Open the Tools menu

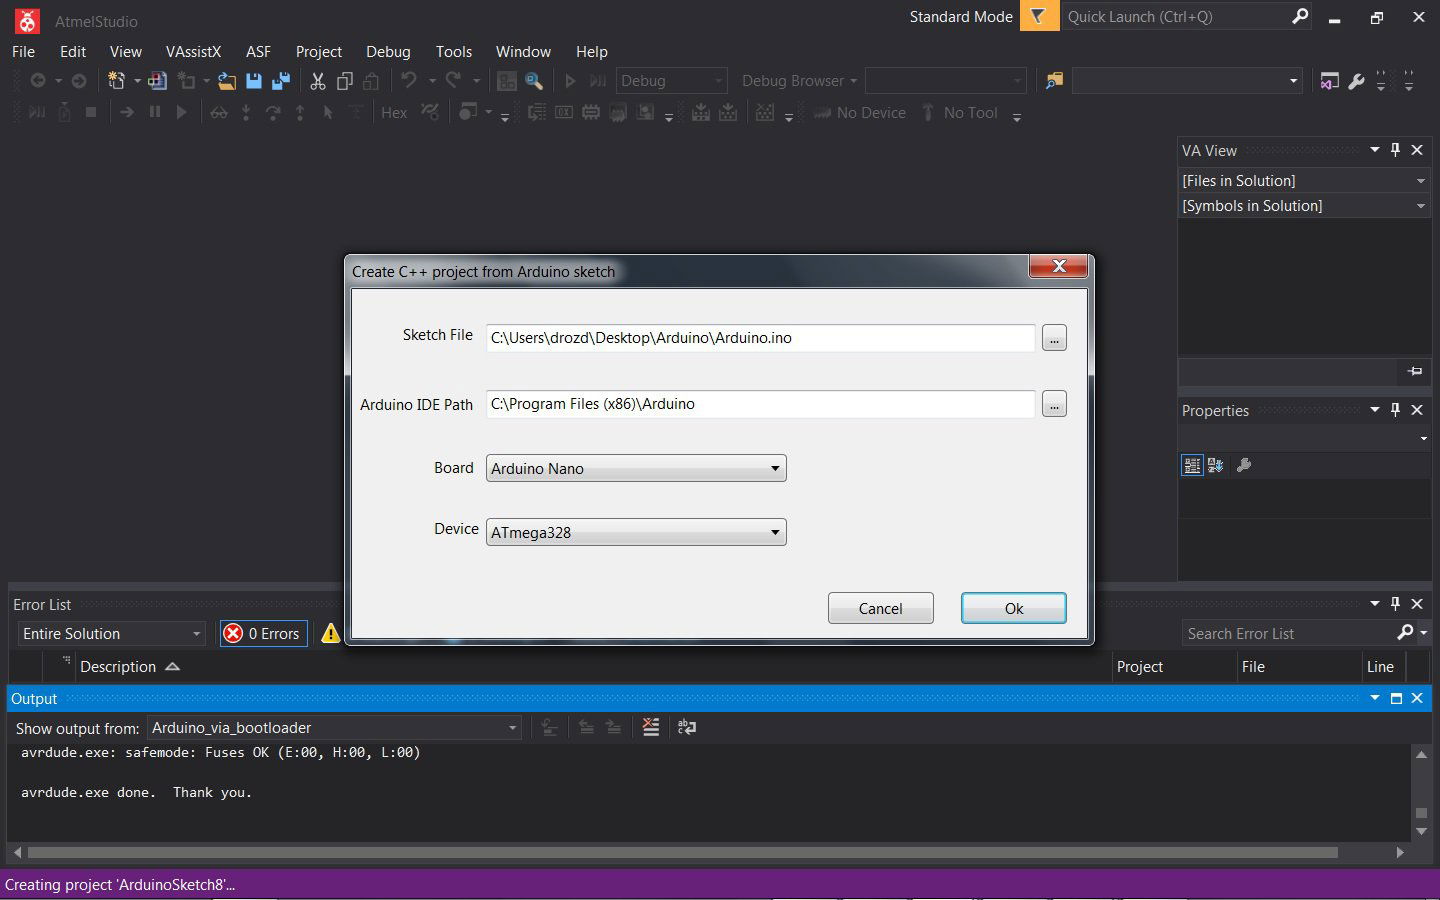click(454, 51)
